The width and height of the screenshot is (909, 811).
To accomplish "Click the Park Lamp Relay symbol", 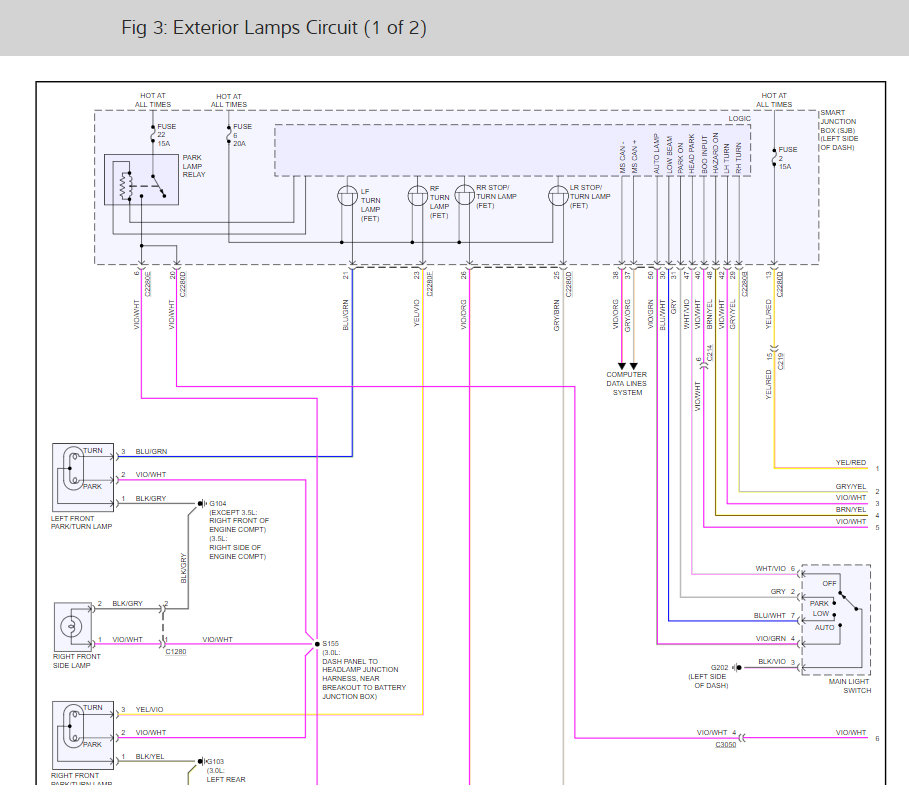I will 141,180.
